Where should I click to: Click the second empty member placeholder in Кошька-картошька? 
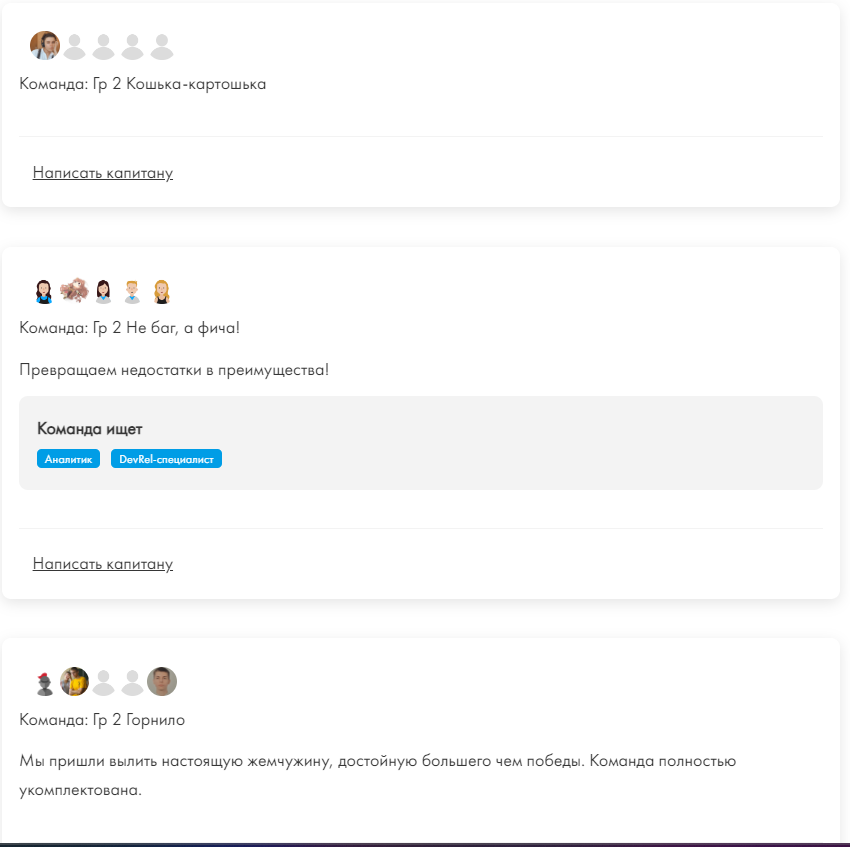104,46
